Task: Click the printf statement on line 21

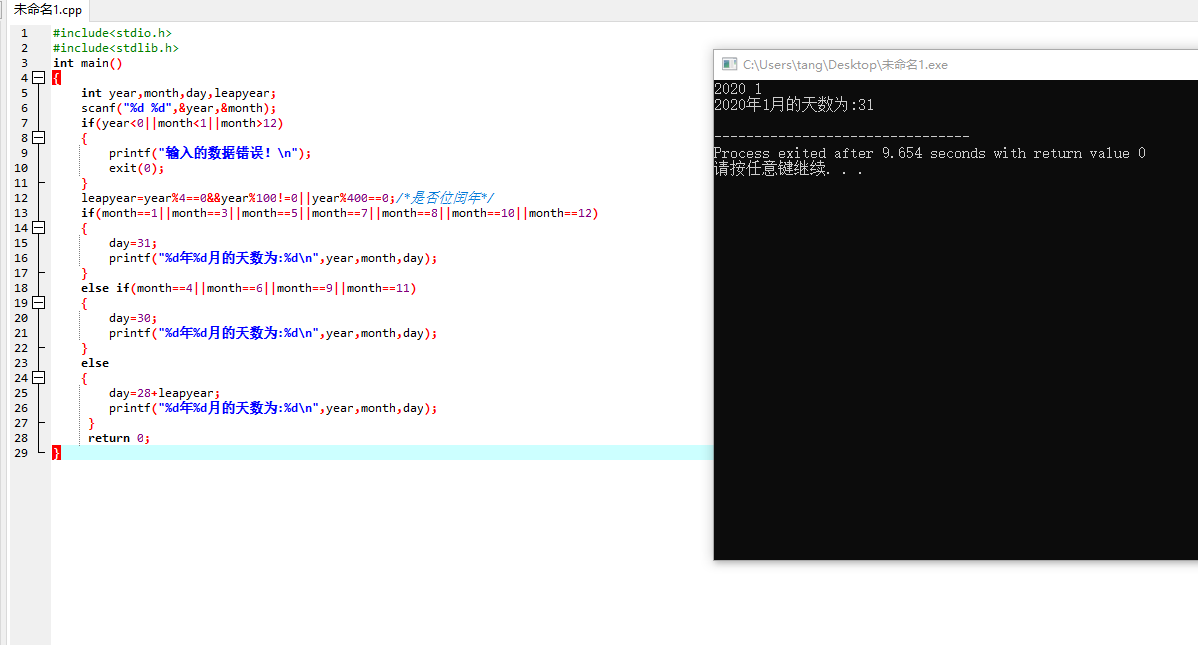Action: (x=273, y=333)
